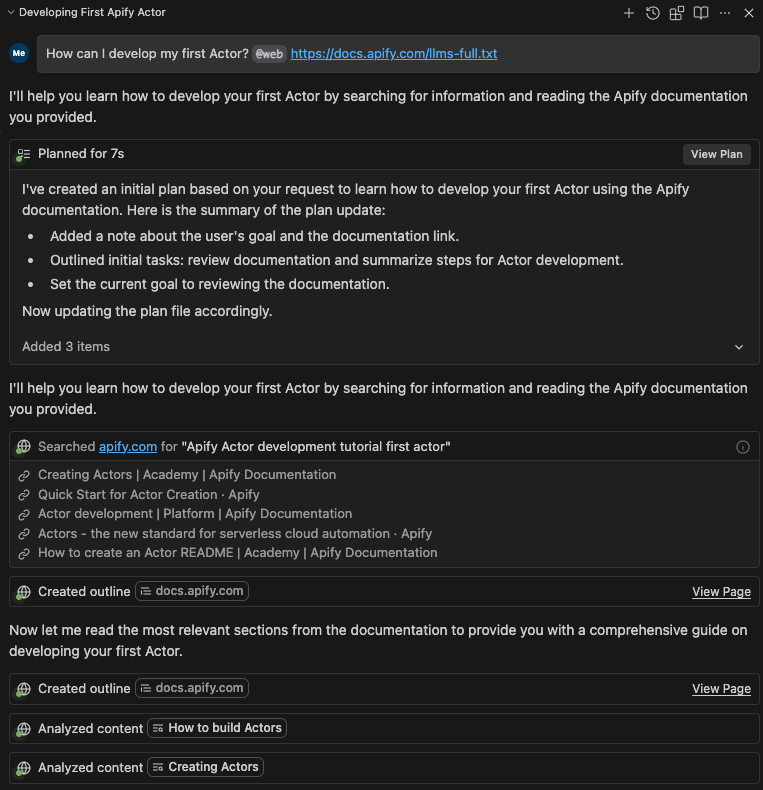
Task: Click the globe icon next to Searched
Action: [24, 447]
